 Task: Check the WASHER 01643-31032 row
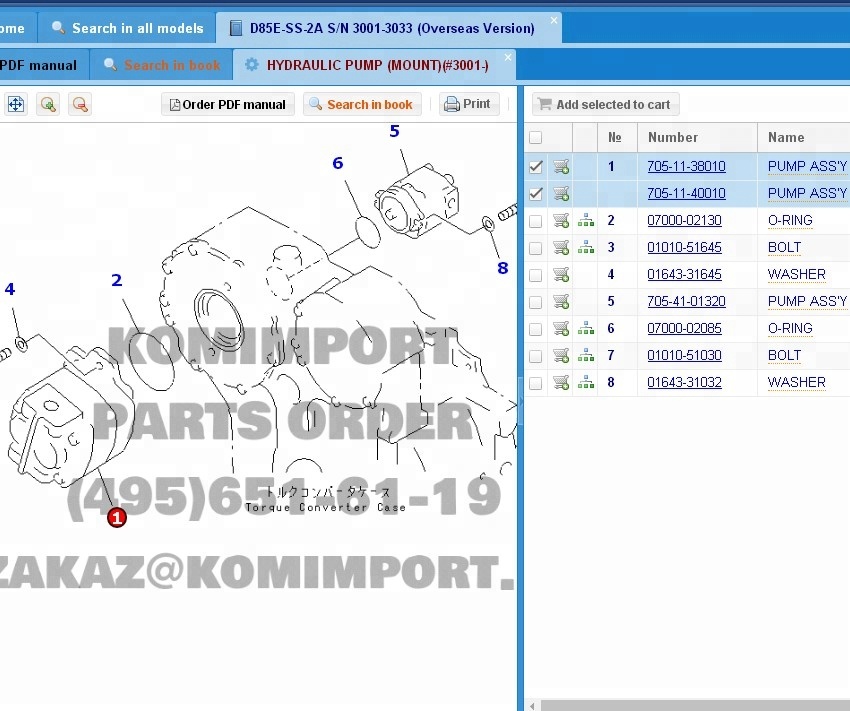(x=536, y=383)
